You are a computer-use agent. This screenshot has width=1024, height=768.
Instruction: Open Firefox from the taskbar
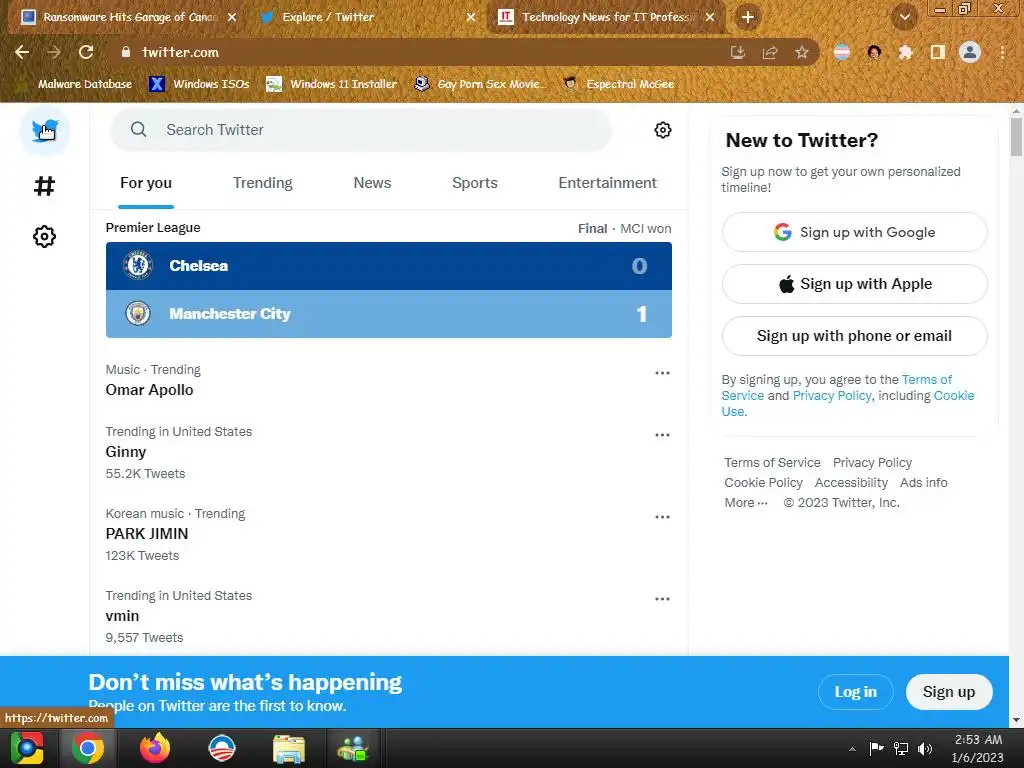click(155, 748)
